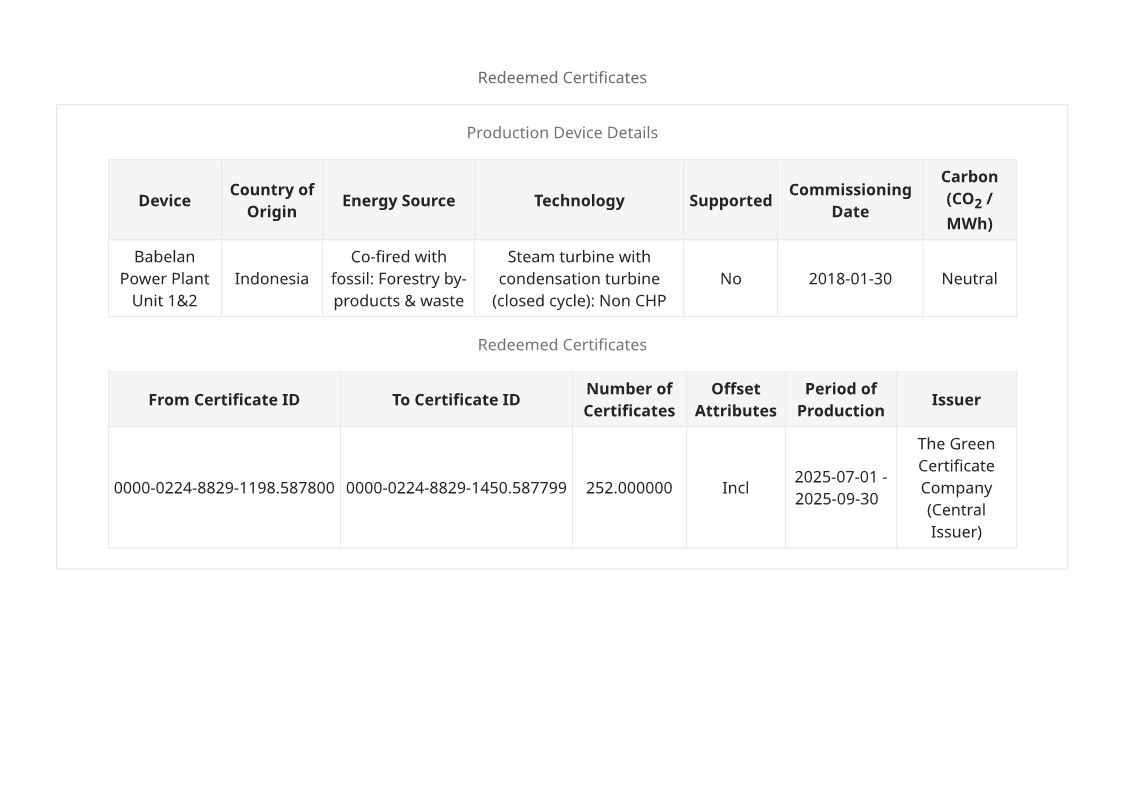Viewport: 1124px width, 795px height.
Task: Select the 'Device' column header
Action: tap(165, 200)
